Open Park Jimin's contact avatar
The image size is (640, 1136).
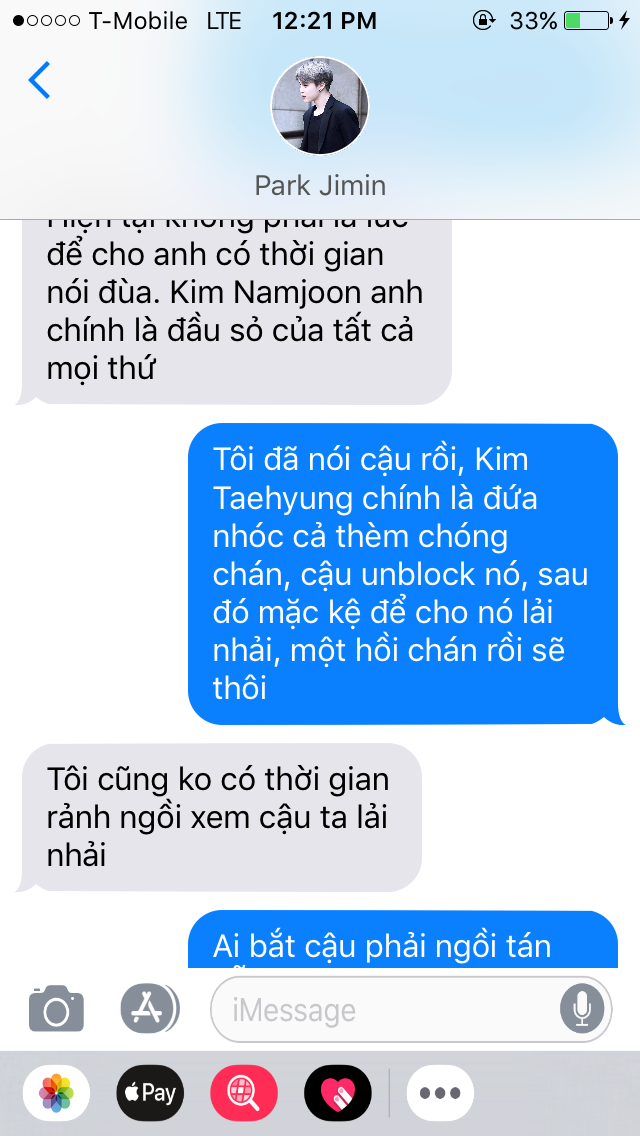pyautogui.click(x=320, y=106)
